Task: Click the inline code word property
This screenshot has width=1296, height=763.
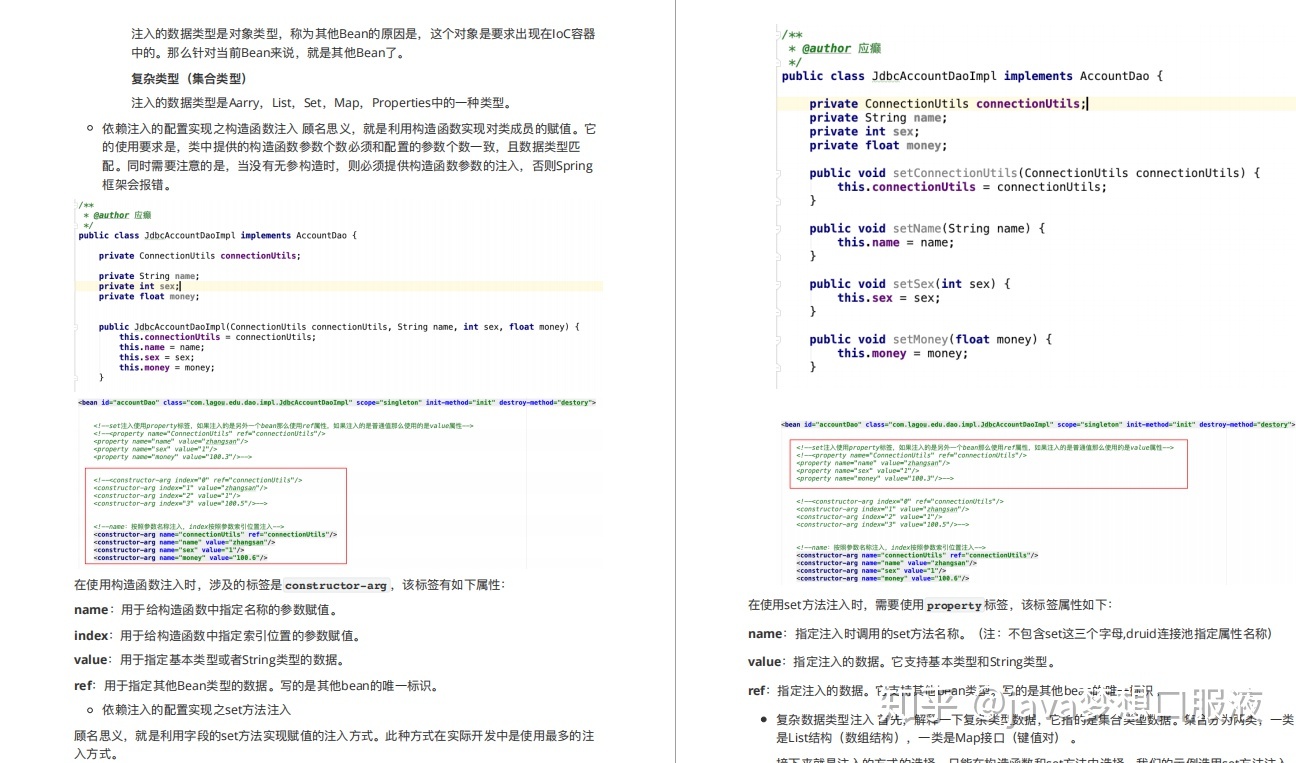Action: click(955, 605)
